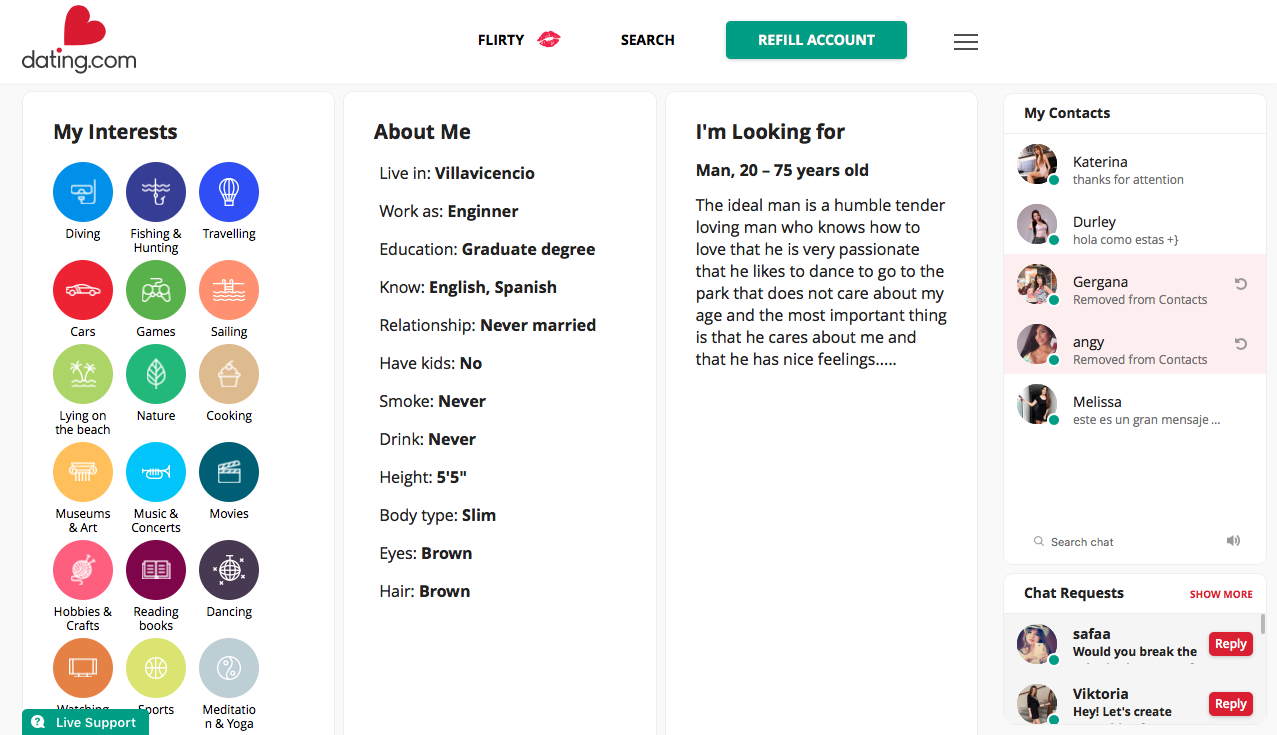The height and width of the screenshot is (735, 1277).
Task: Click the Travelling hot air balloon icon
Action: point(229,191)
